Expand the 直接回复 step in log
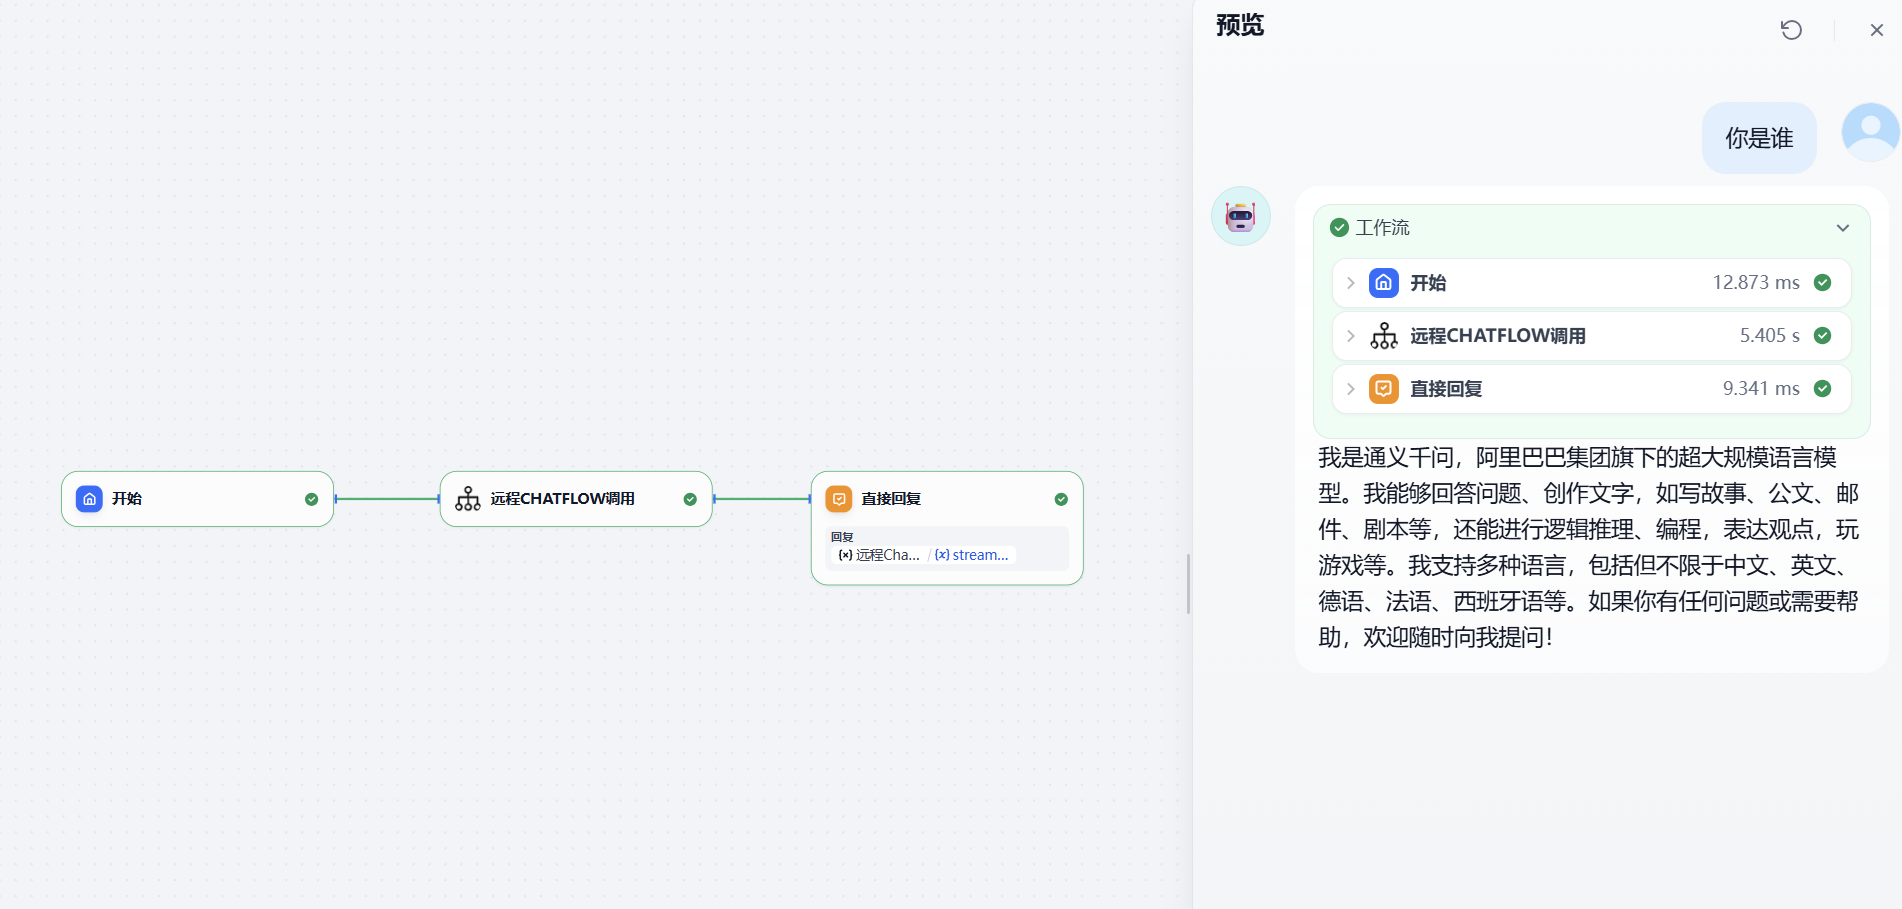 1351,389
